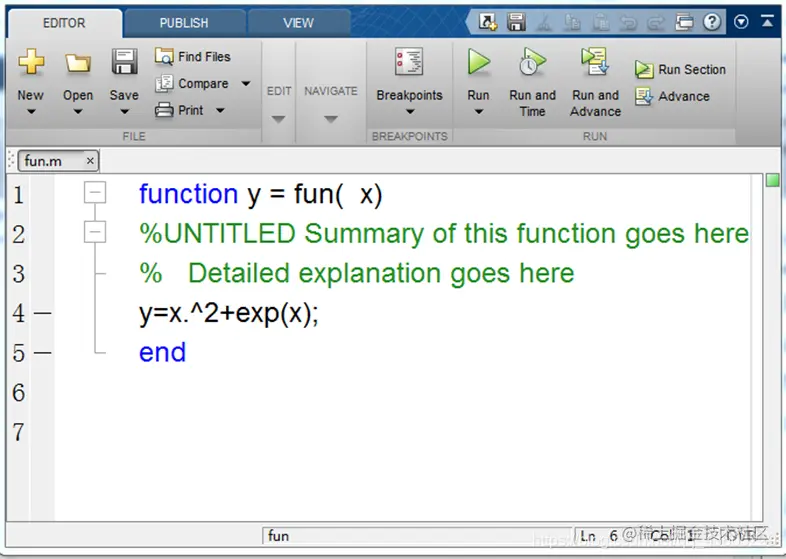Click the Find Files label
This screenshot has height=559, width=786.
pyautogui.click(x=204, y=57)
